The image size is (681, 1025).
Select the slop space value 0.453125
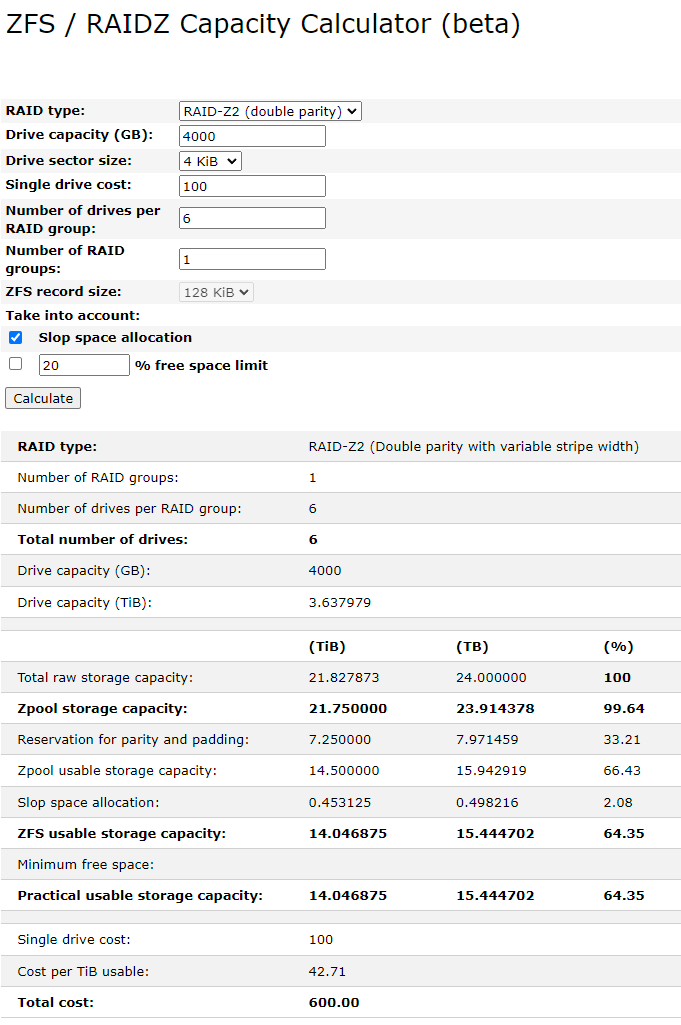(340, 802)
